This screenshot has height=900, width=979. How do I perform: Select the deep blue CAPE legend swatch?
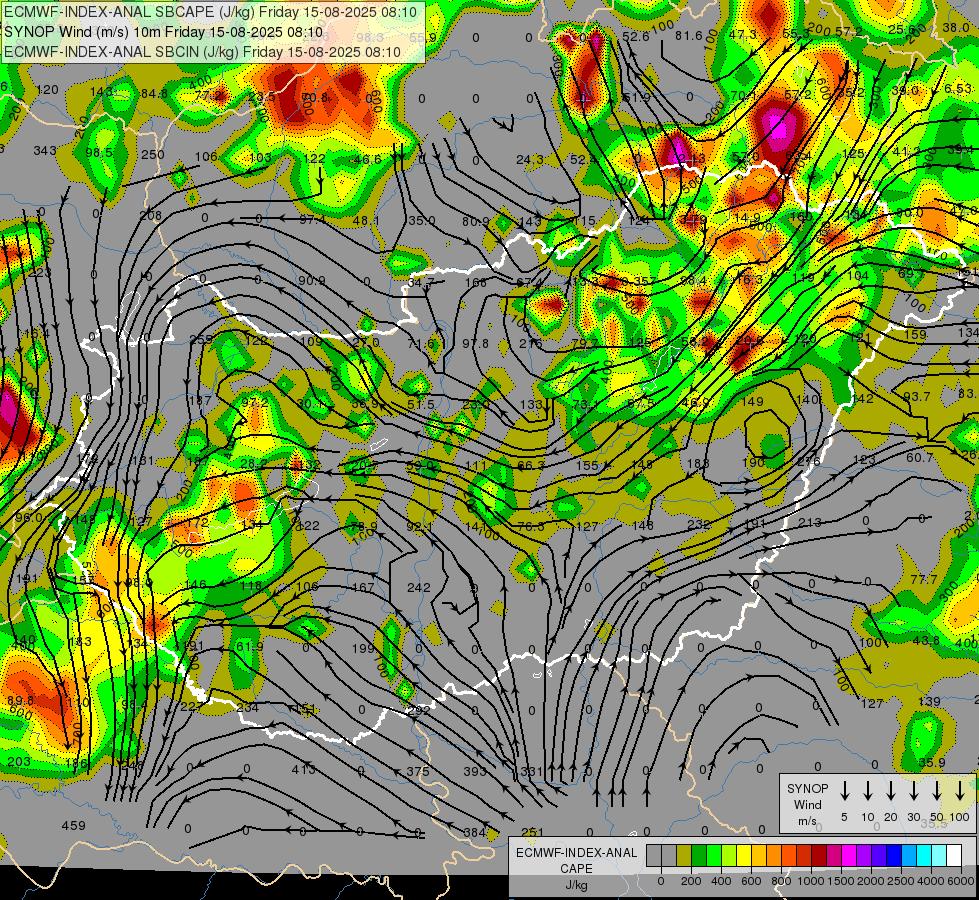894,856
